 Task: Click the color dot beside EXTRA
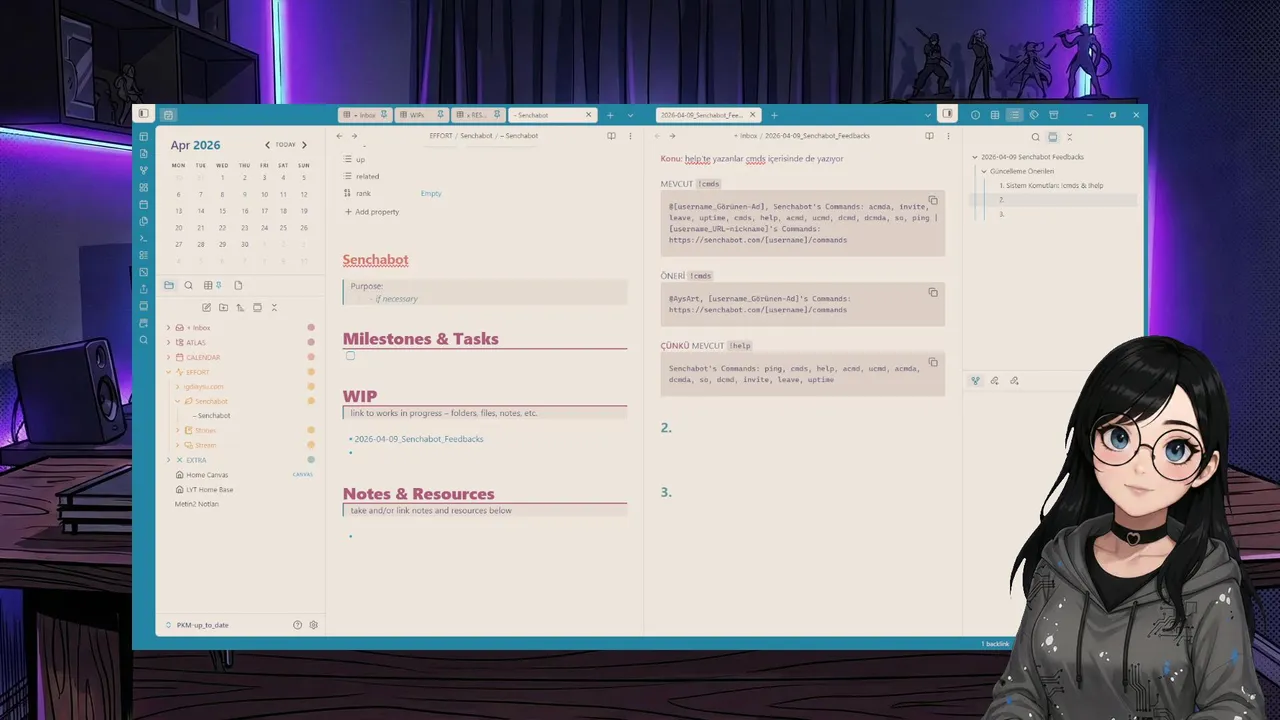coord(311,460)
